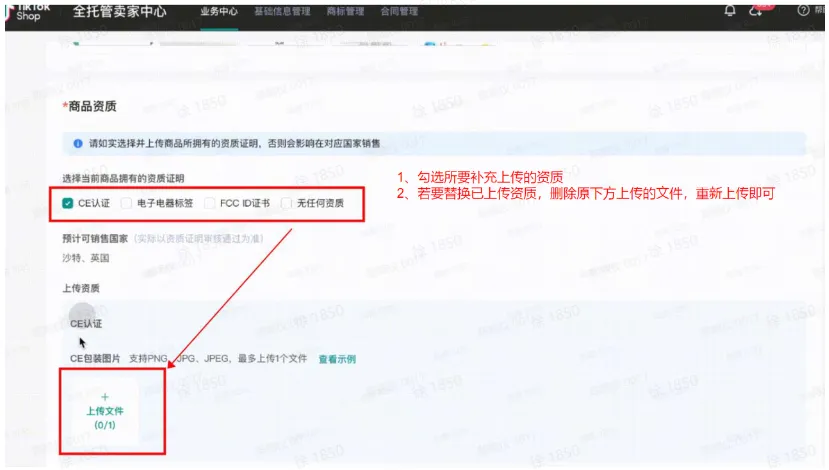Click the cloud download icon with badge
The width and height of the screenshot is (829, 470).
pyautogui.click(x=756, y=11)
